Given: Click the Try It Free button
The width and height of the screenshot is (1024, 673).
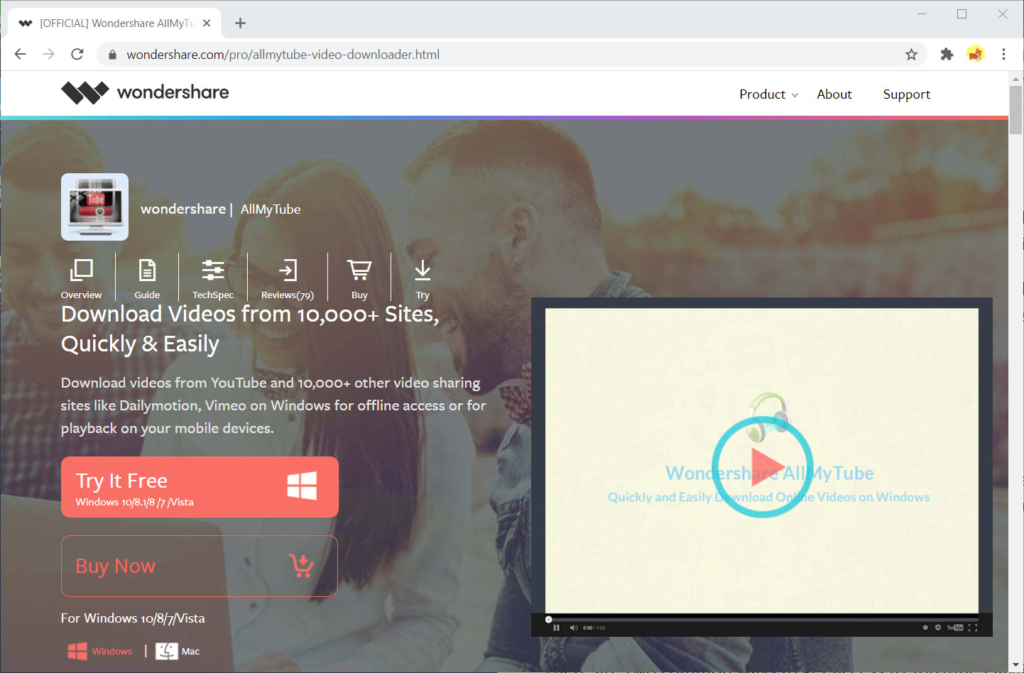Looking at the screenshot, I should point(200,487).
